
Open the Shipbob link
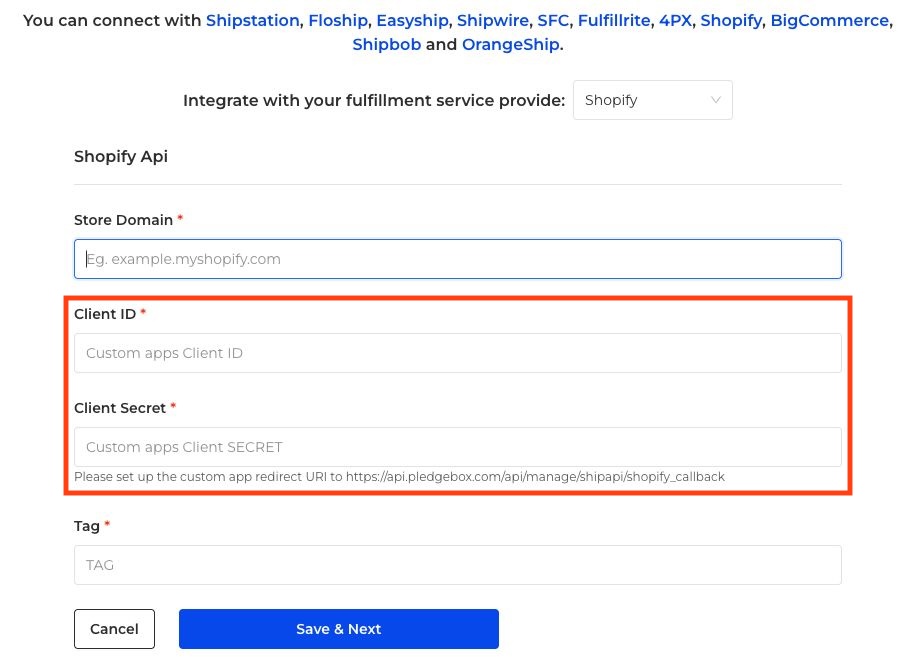tap(386, 44)
